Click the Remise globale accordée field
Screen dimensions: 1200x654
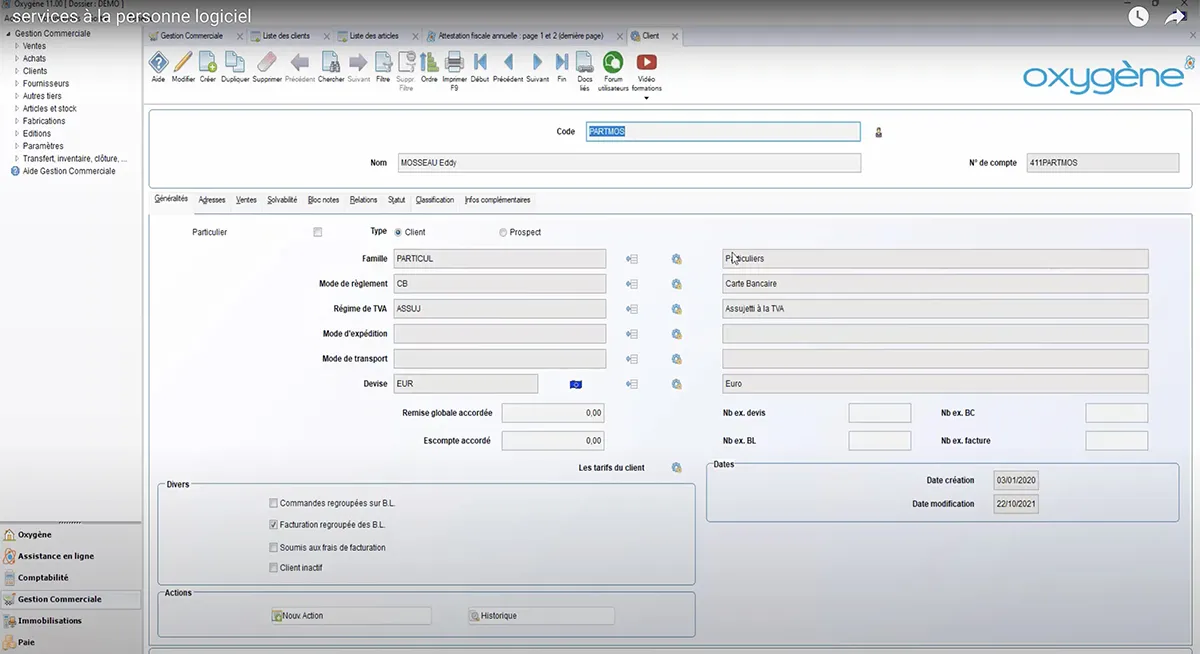(552, 413)
